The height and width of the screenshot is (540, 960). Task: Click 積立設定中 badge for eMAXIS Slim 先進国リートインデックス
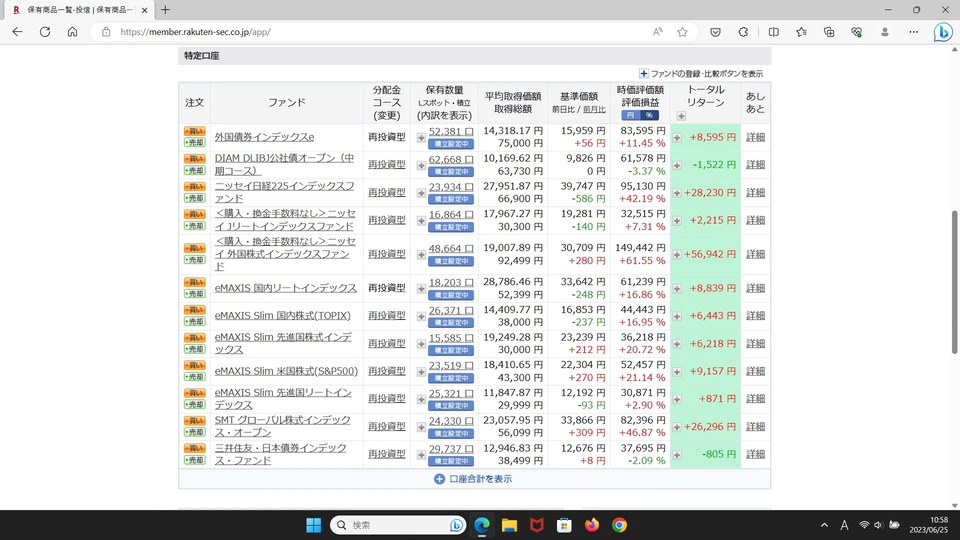(451, 405)
